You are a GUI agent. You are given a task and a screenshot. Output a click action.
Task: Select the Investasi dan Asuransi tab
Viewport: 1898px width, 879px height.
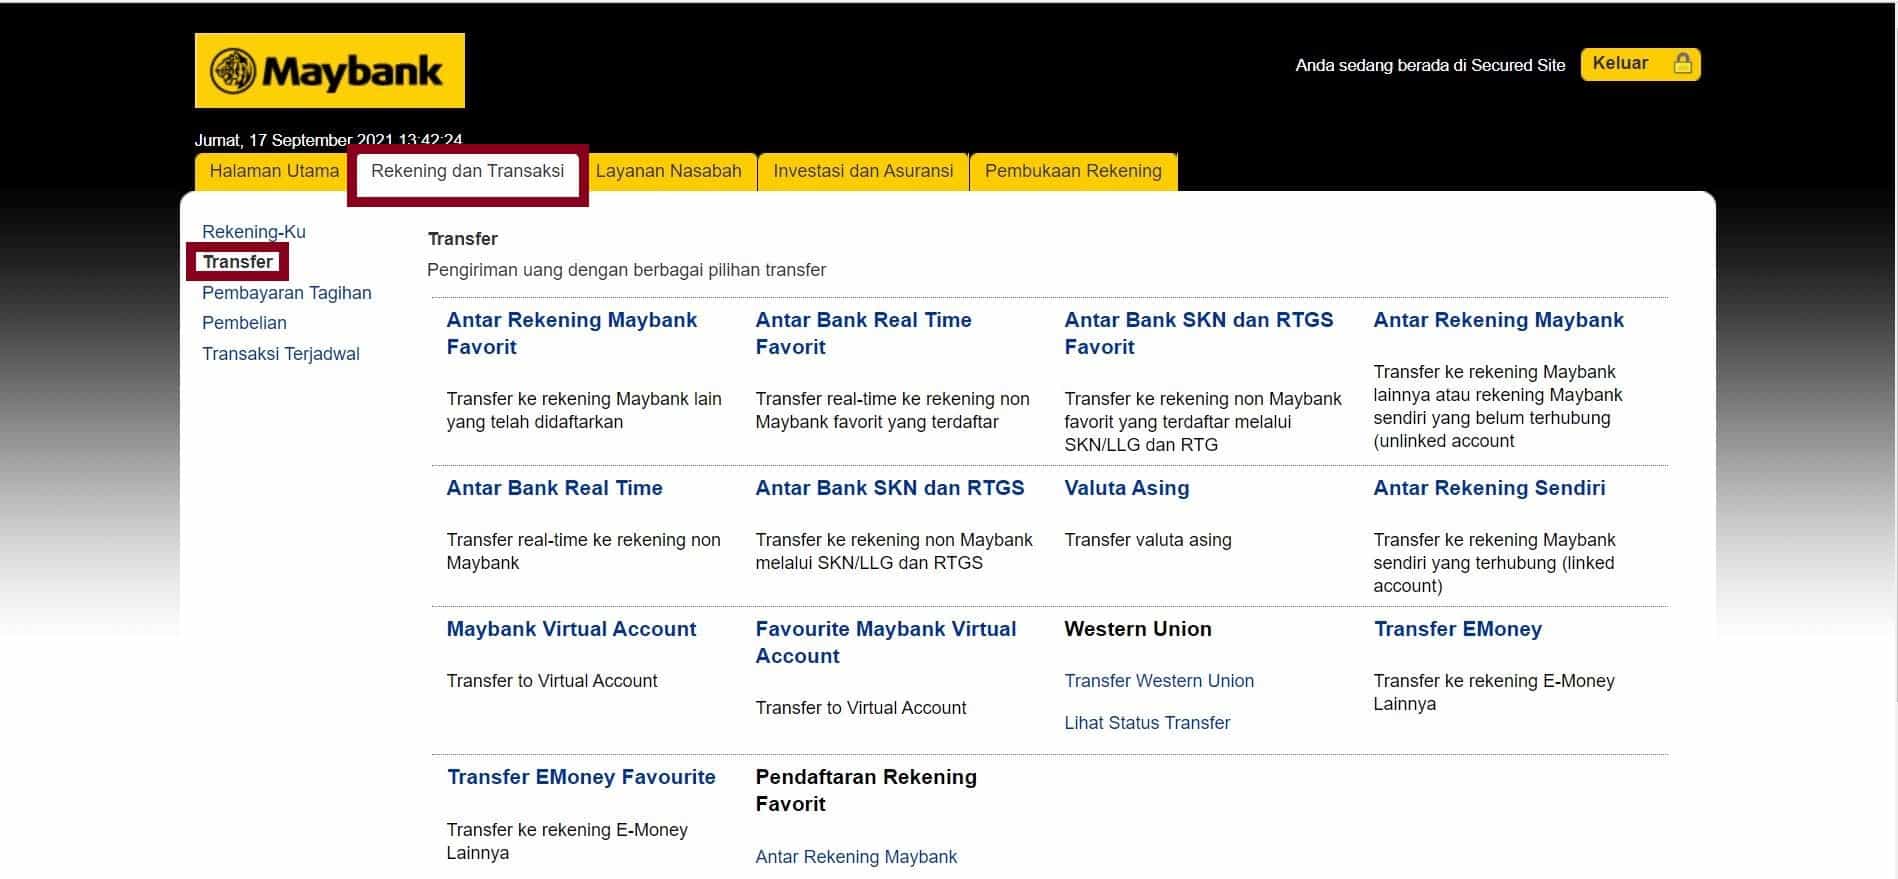tap(863, 171)
